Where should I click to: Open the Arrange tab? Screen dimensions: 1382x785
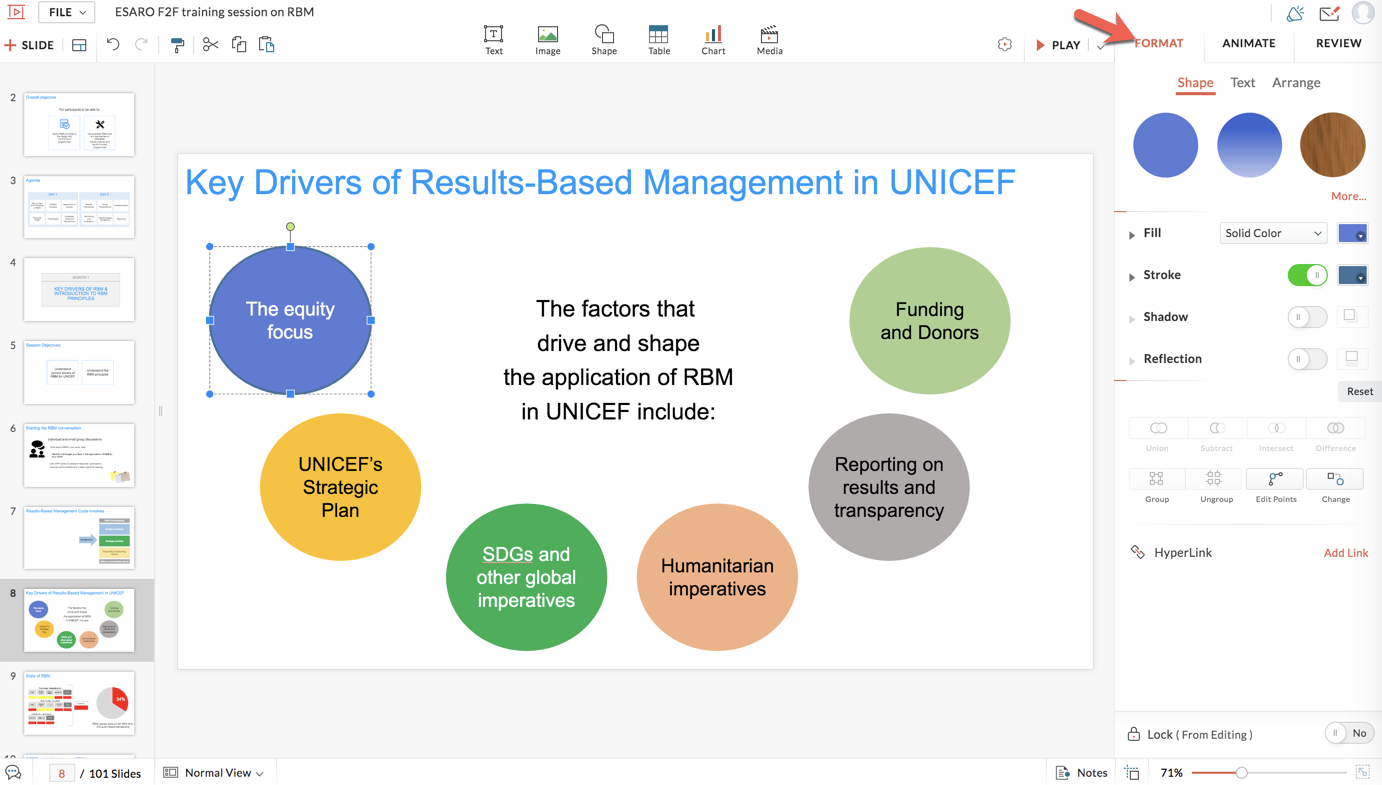[x=1296, y=83]
